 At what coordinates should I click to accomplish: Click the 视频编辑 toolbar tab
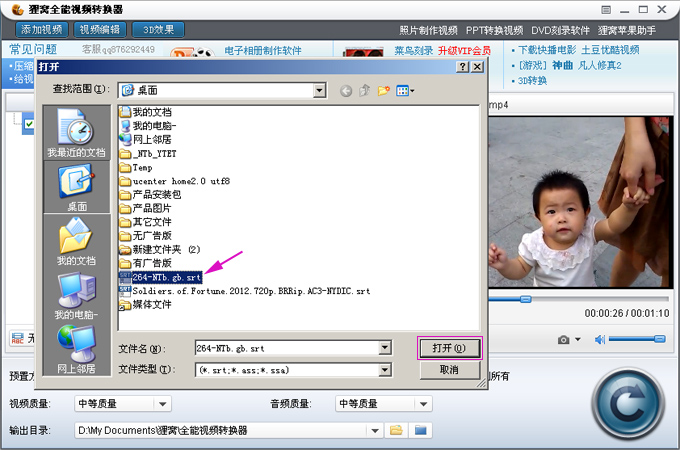(x=100, y=29)
